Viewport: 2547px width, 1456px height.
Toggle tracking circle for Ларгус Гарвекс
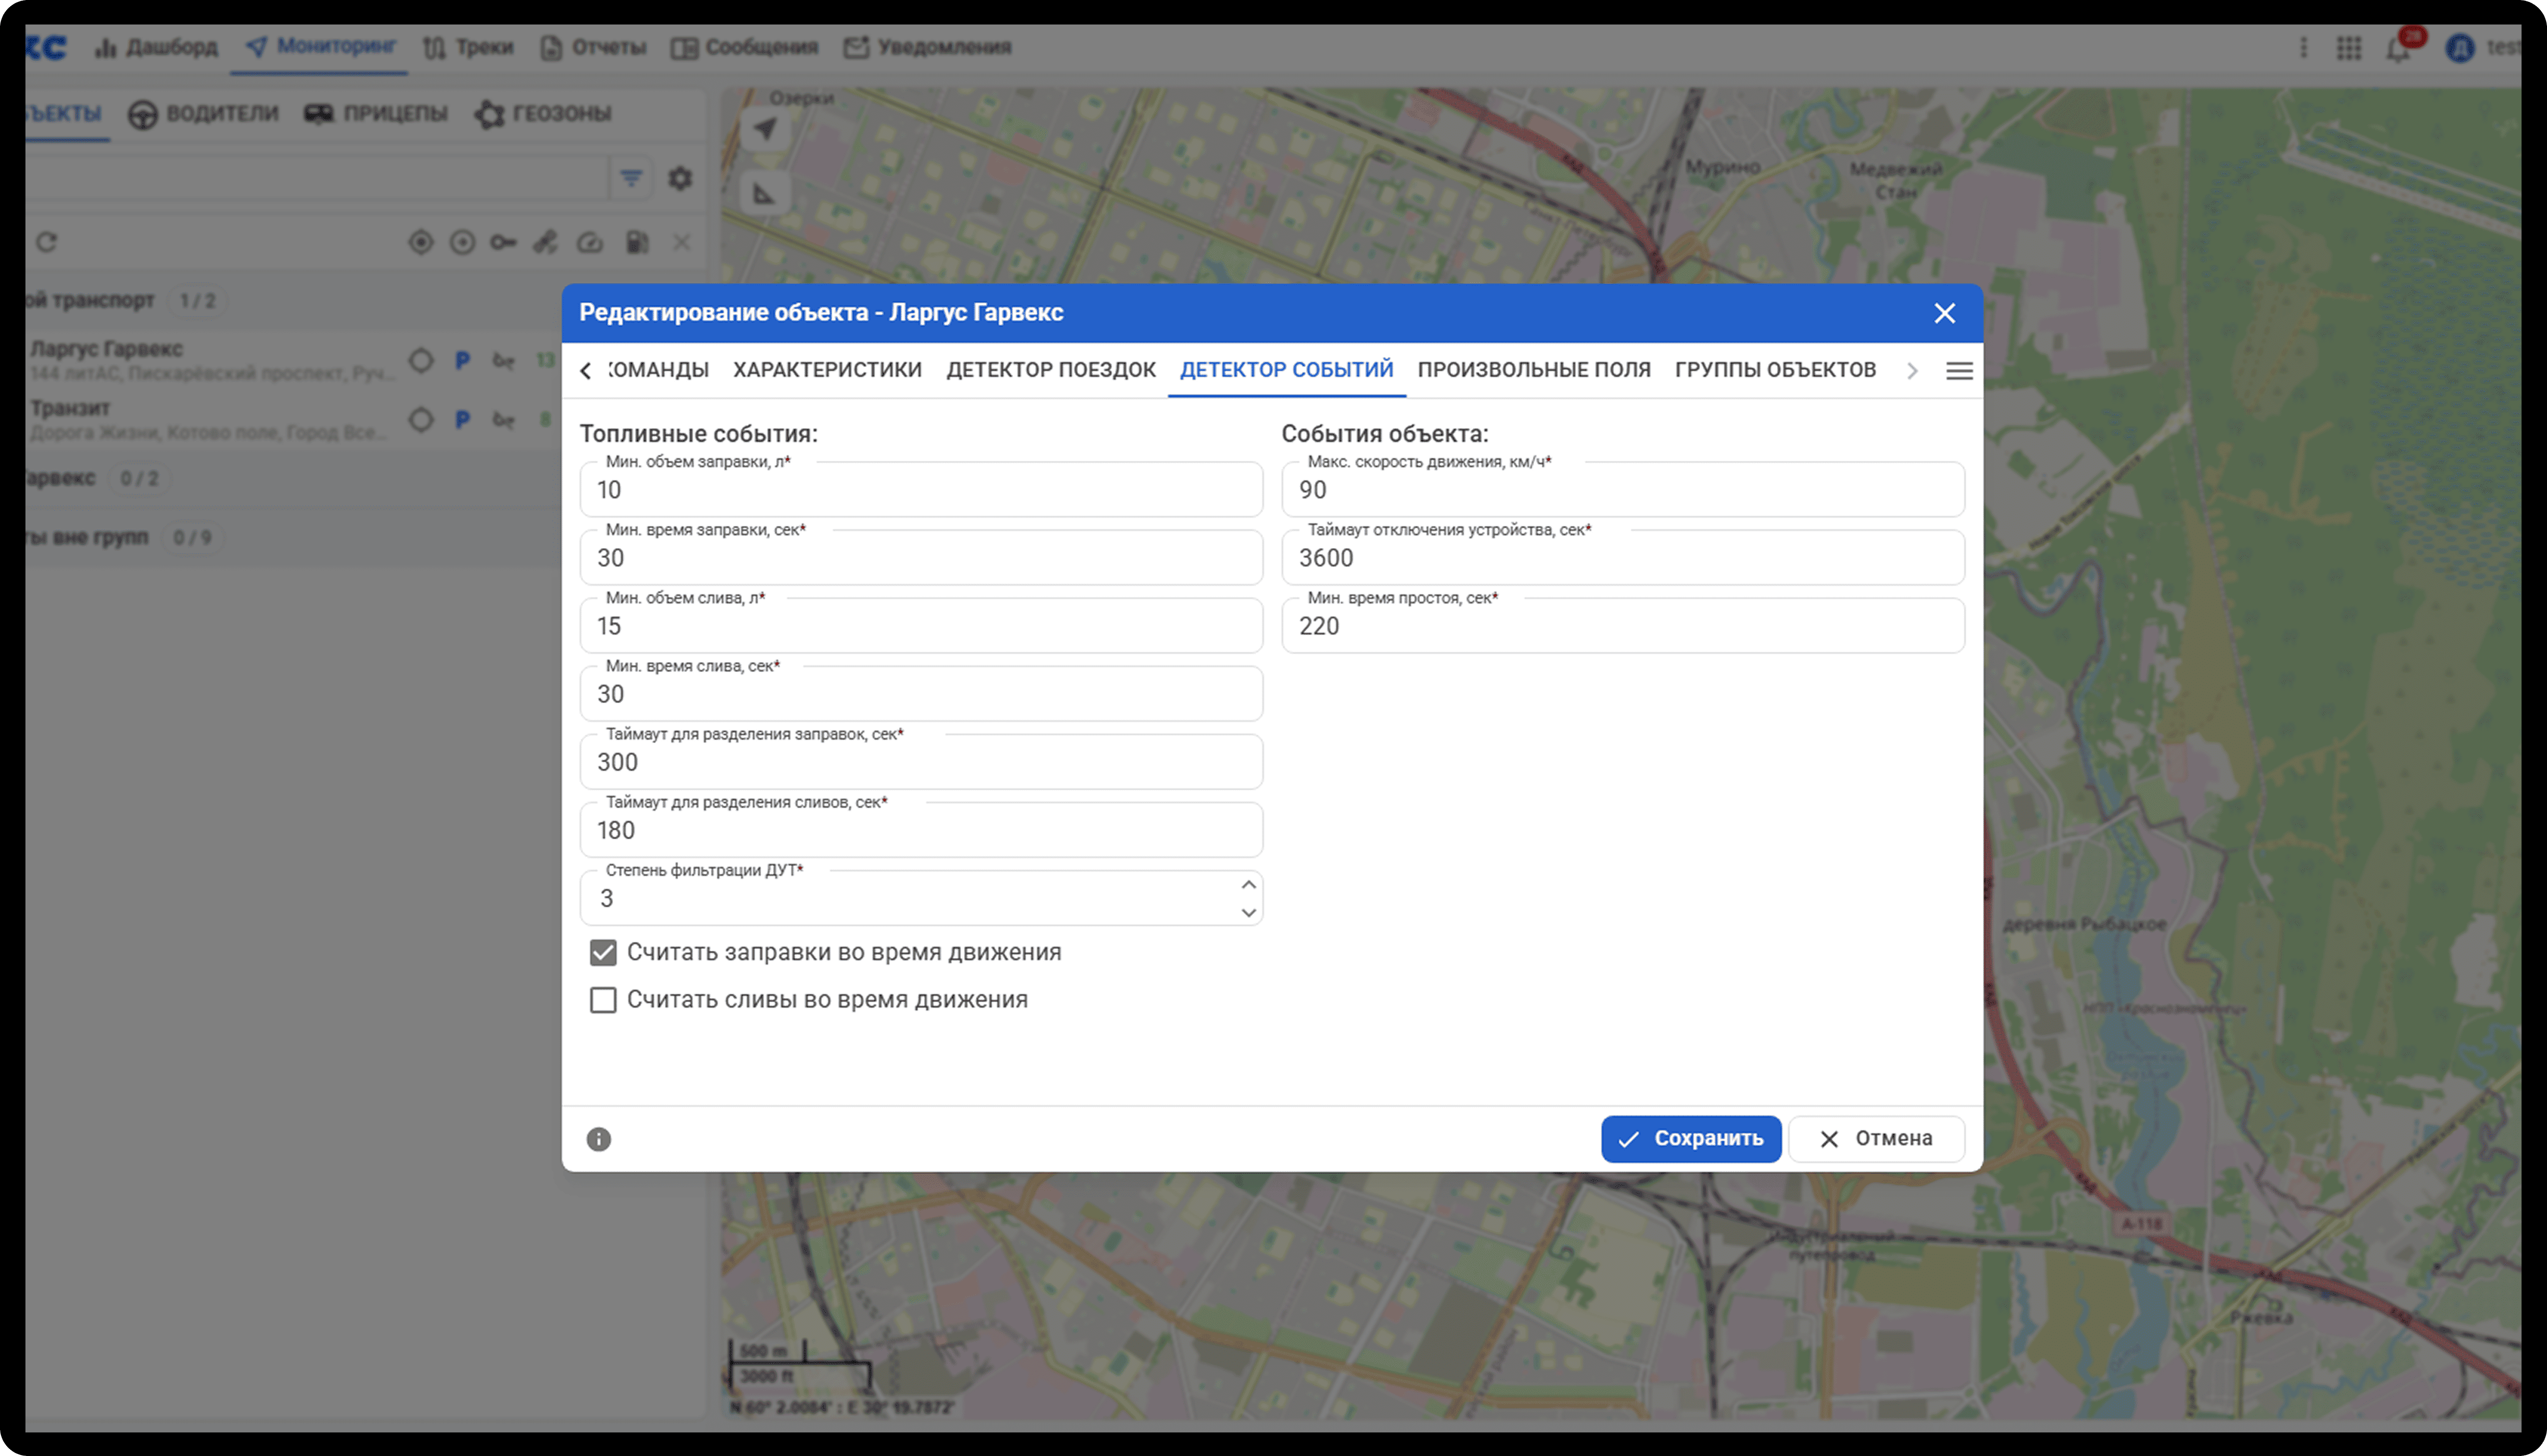(x=421, y=361)
